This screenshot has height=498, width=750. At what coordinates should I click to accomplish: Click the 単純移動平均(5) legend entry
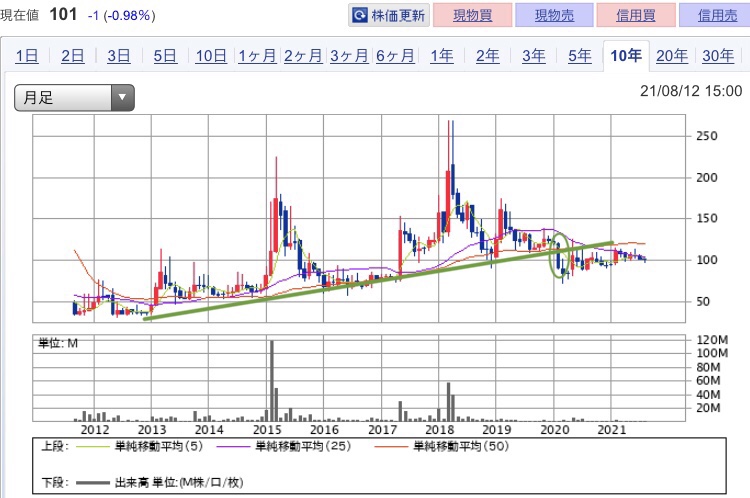point(140,446)
